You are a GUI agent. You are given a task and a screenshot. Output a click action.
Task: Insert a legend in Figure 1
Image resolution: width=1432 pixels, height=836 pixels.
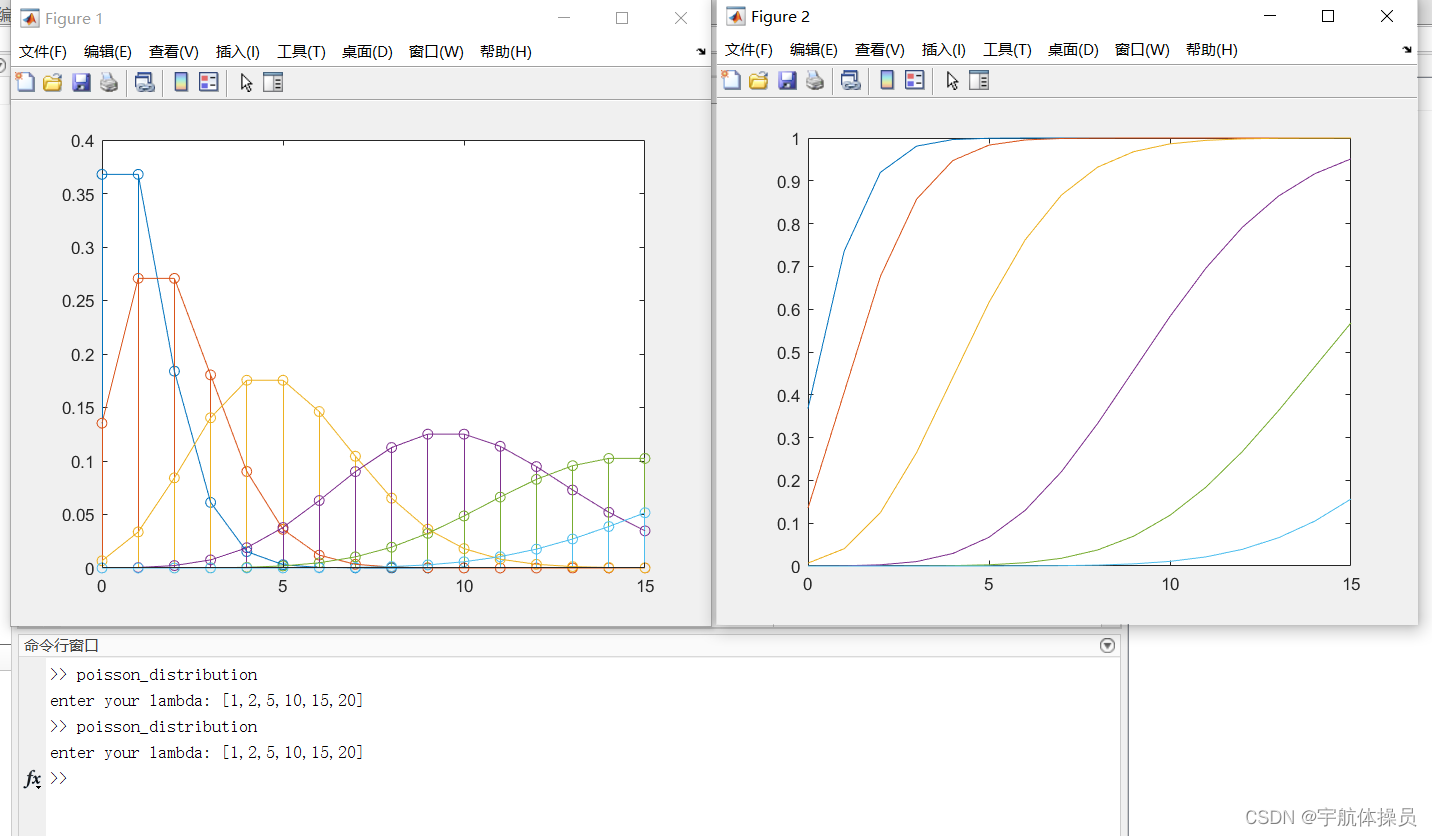coord(206,82)
